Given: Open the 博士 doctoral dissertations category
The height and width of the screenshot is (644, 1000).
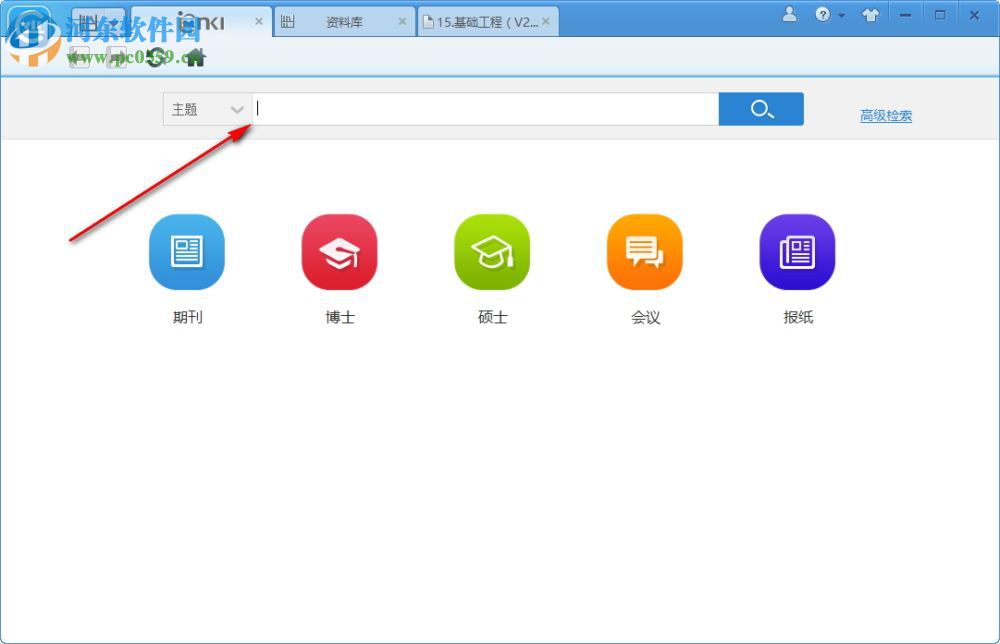Looking at the screenshot, I should [339, 252].
